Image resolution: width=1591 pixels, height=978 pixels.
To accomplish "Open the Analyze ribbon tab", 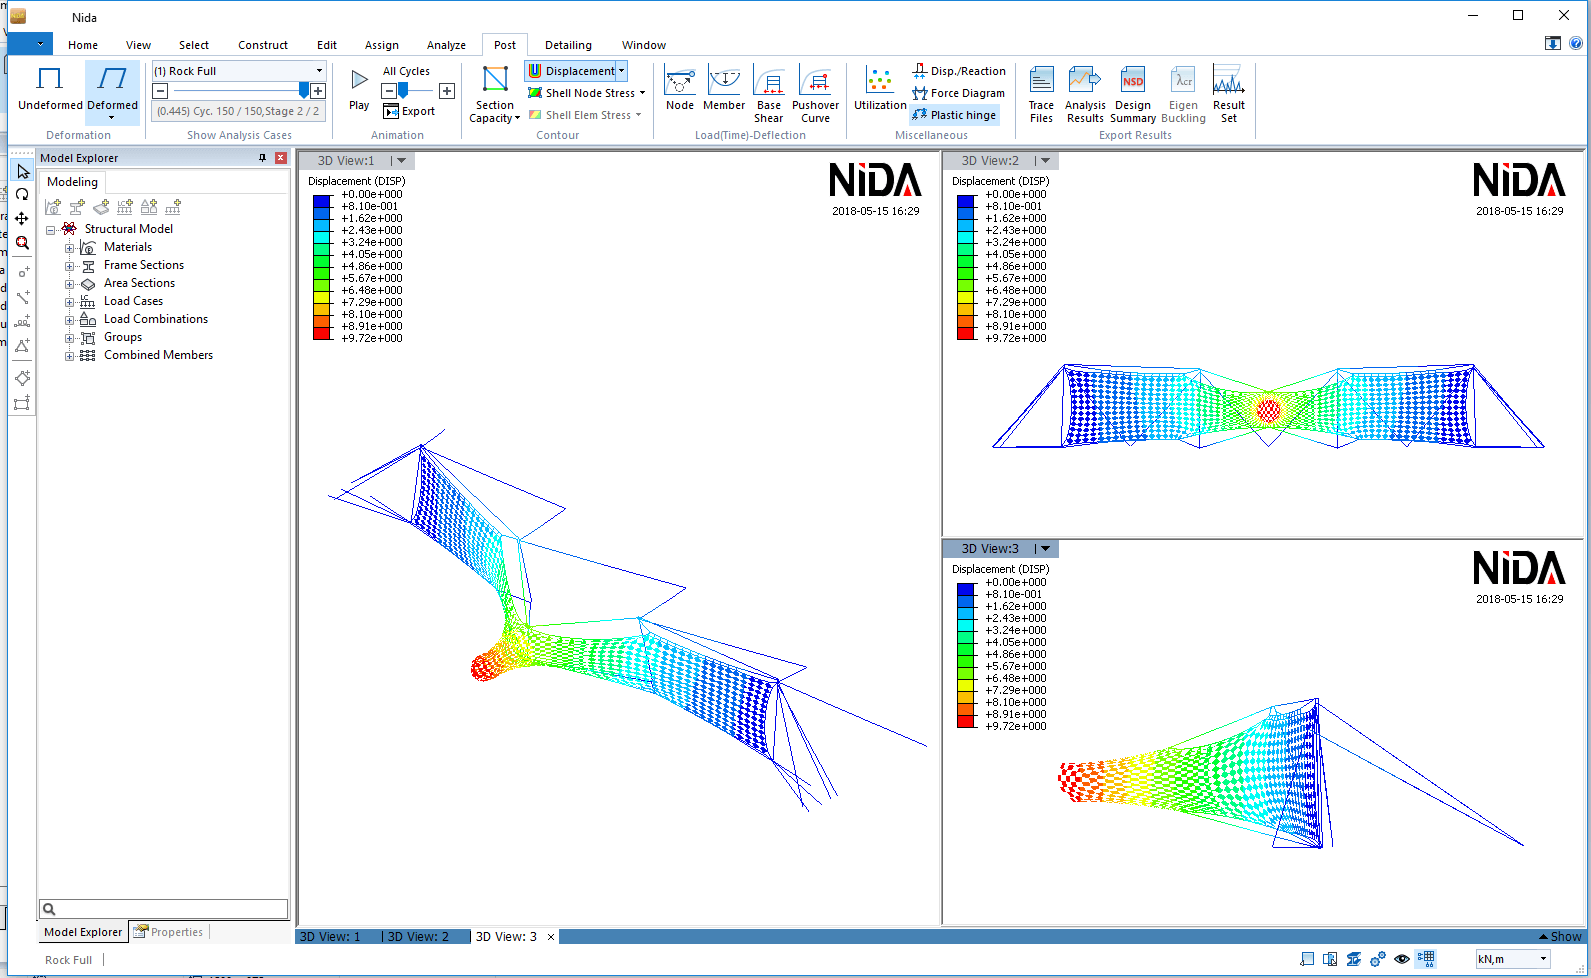I will click(446, 45).
